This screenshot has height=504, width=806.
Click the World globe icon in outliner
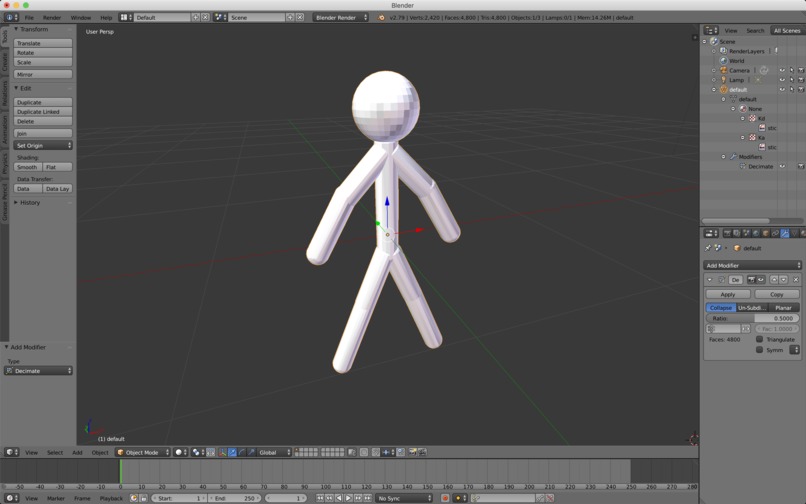[723, 61]
